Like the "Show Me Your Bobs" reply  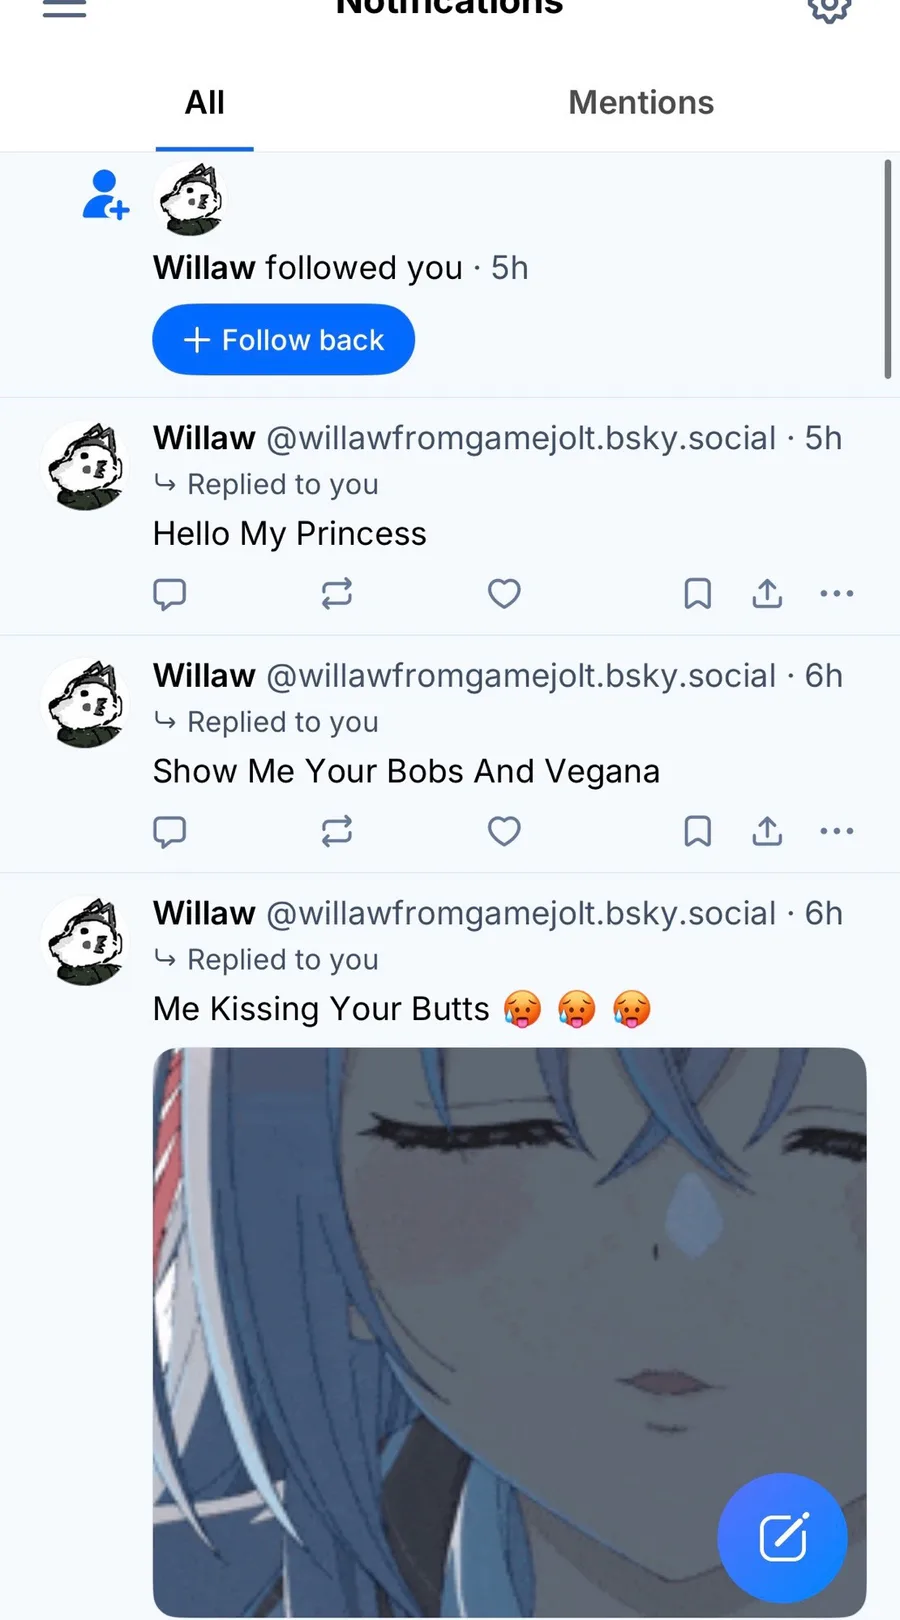(x=504, y=831)
